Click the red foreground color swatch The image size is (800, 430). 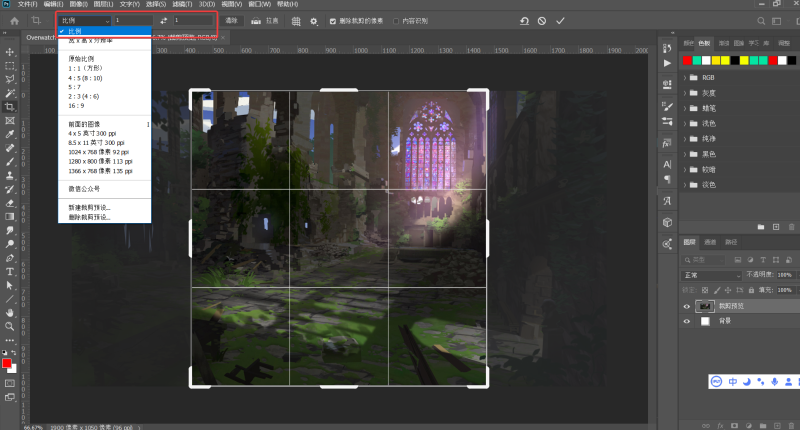click(x=7, y=363)
